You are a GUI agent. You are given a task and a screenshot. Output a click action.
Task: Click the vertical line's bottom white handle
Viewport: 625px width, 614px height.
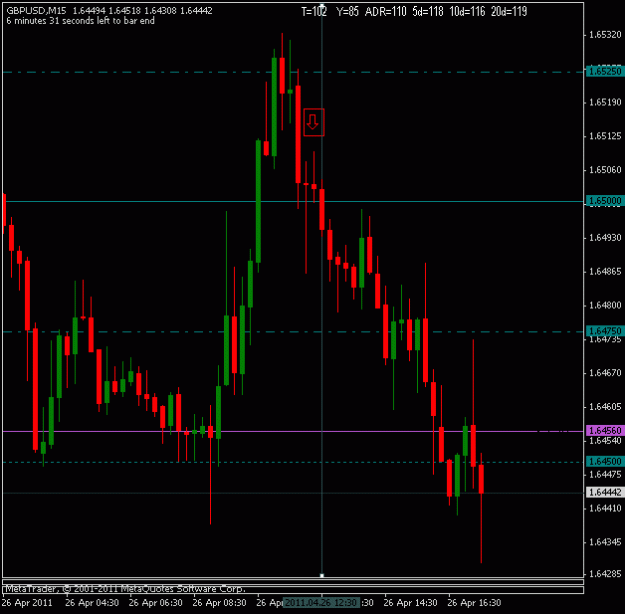click(322, 575)
